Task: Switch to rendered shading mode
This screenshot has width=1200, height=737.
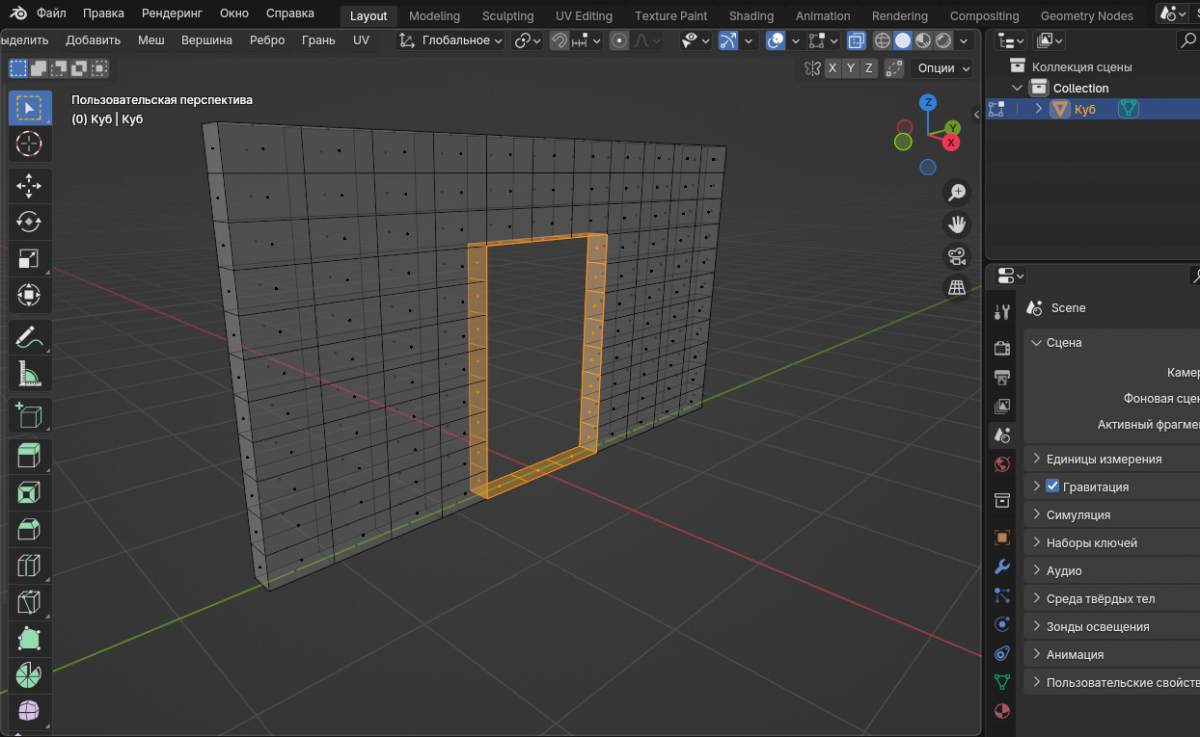Action: pyautogui.click(x=943, y=41)
